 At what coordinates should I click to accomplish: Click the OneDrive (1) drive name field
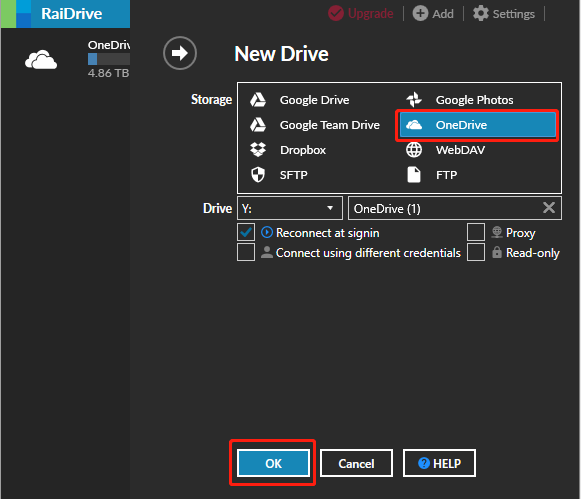coord(455,208)
